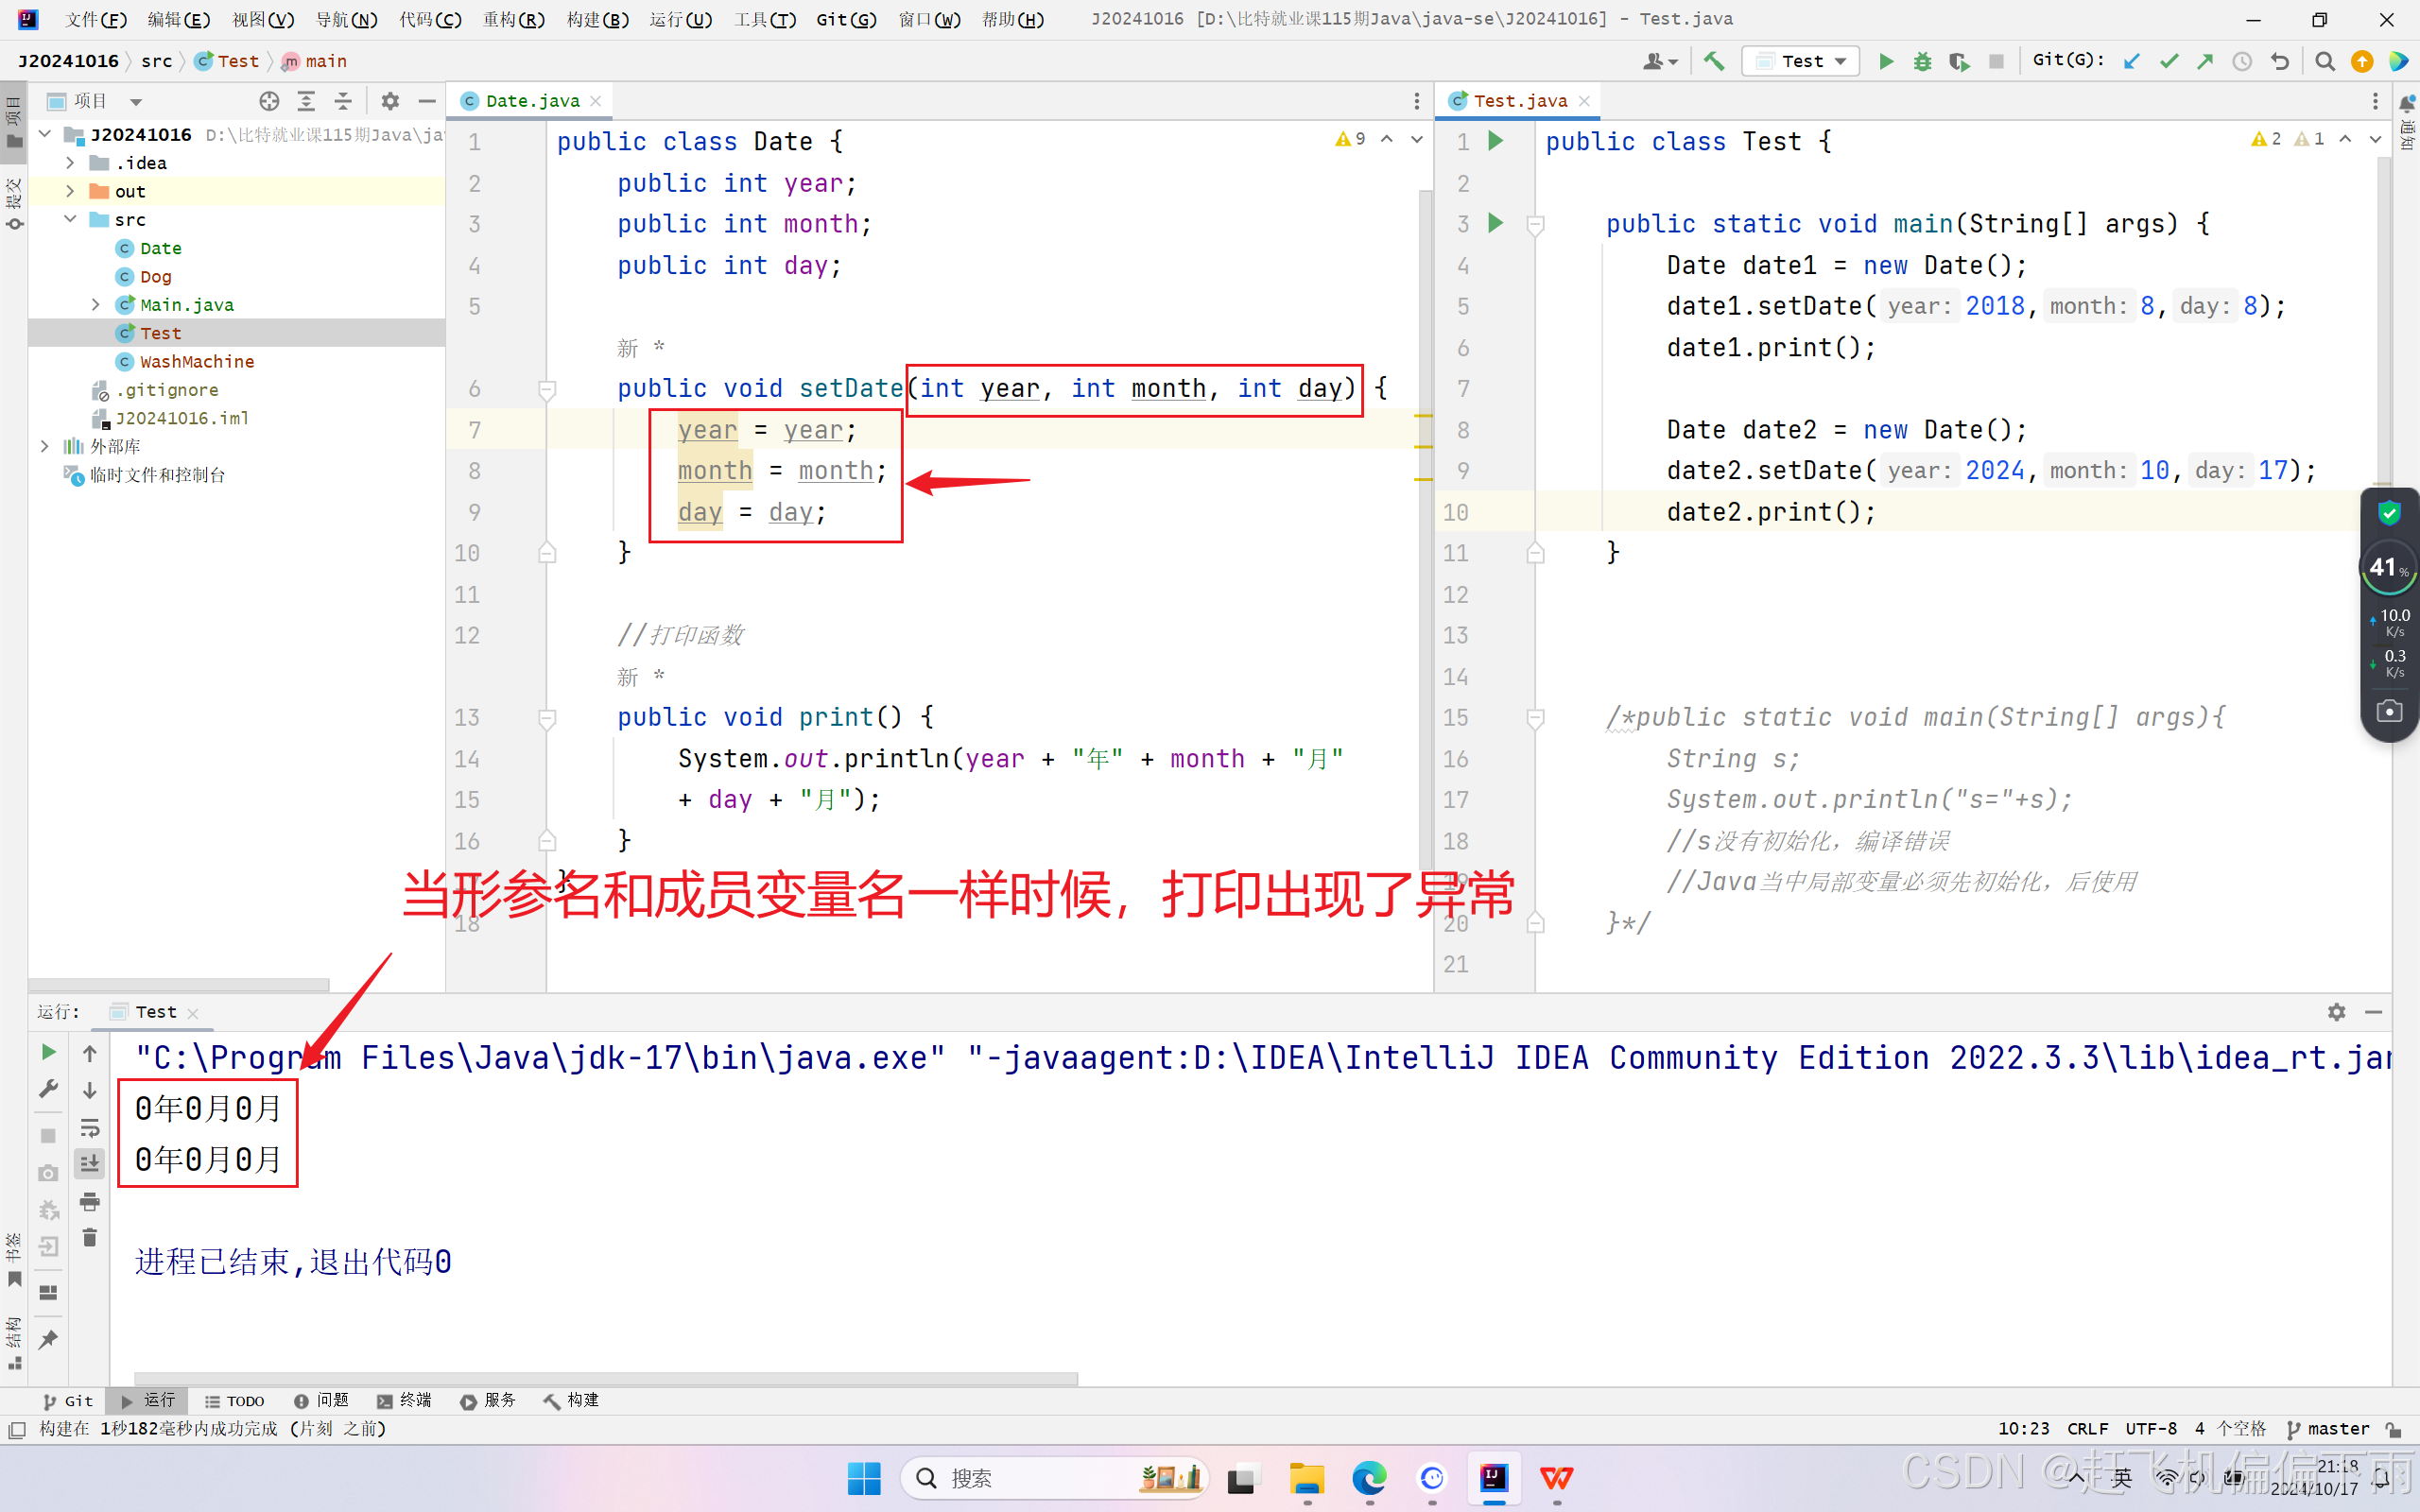The width and height of the screenshot is (2420, 1512).
Task: Collapse the src folder in project tree
Action: [70, 219]
